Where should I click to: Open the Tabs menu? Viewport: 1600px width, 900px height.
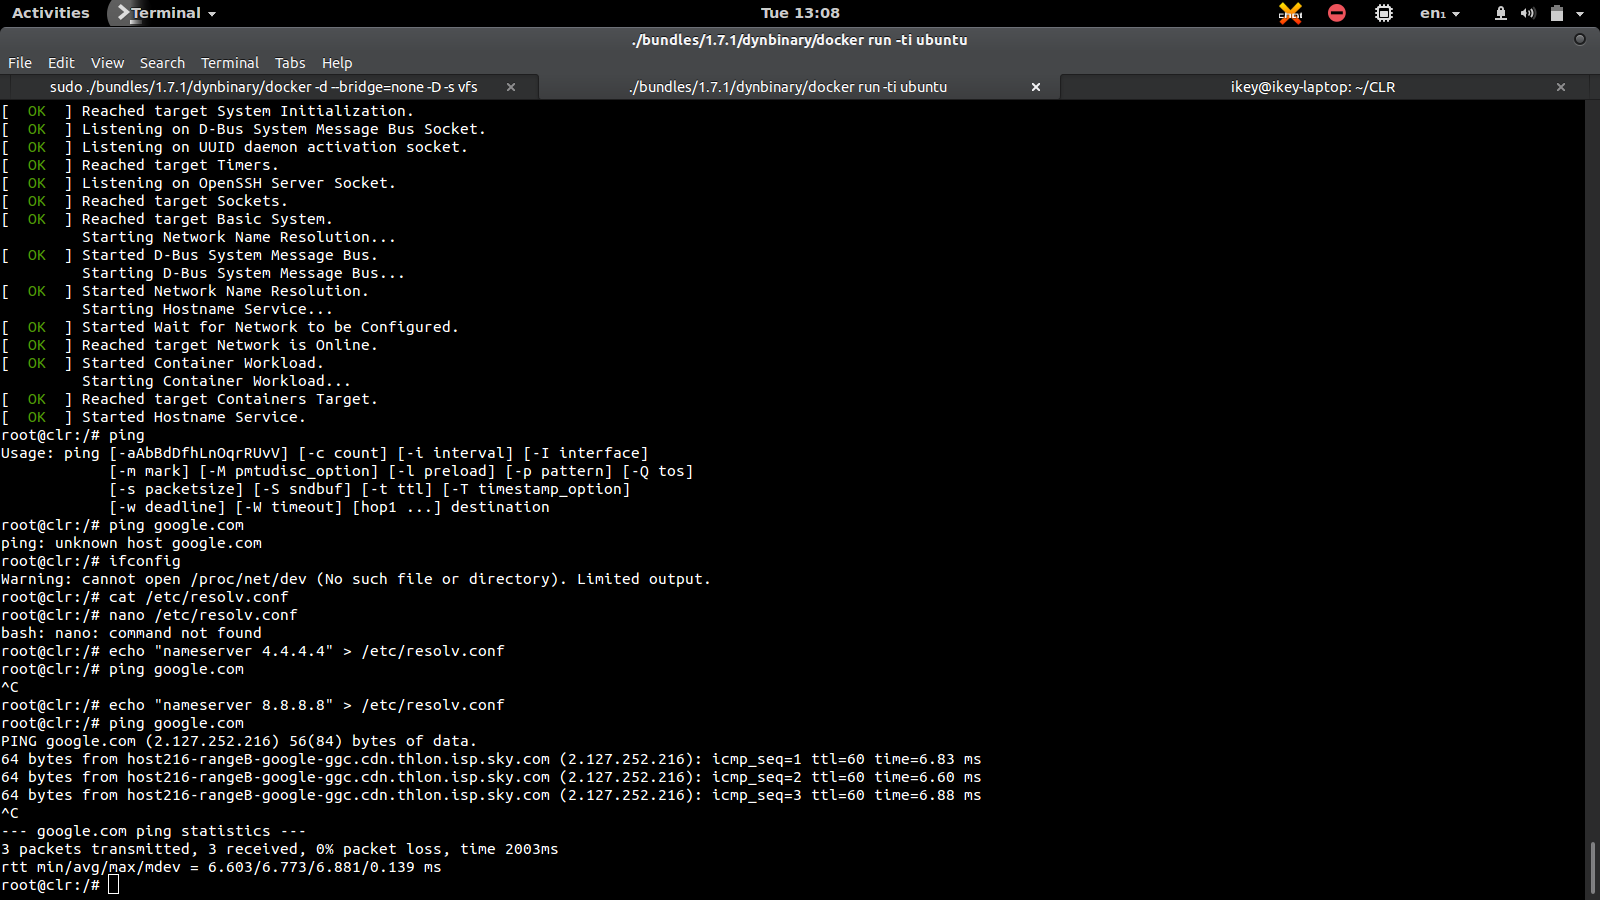290,62
